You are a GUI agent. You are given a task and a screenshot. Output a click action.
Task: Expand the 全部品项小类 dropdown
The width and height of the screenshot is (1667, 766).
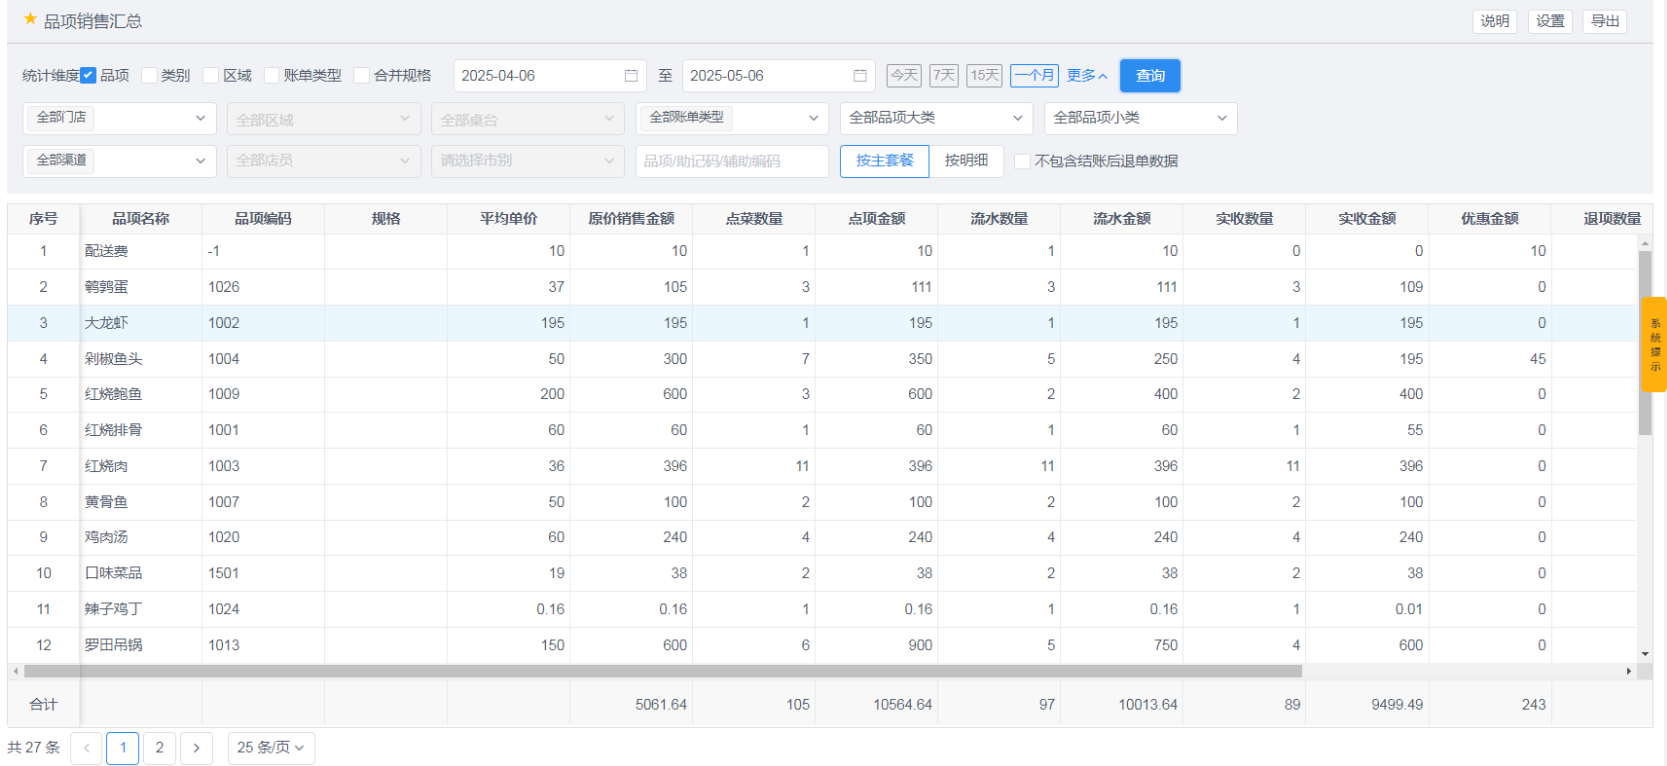(x=1141, y=118)
